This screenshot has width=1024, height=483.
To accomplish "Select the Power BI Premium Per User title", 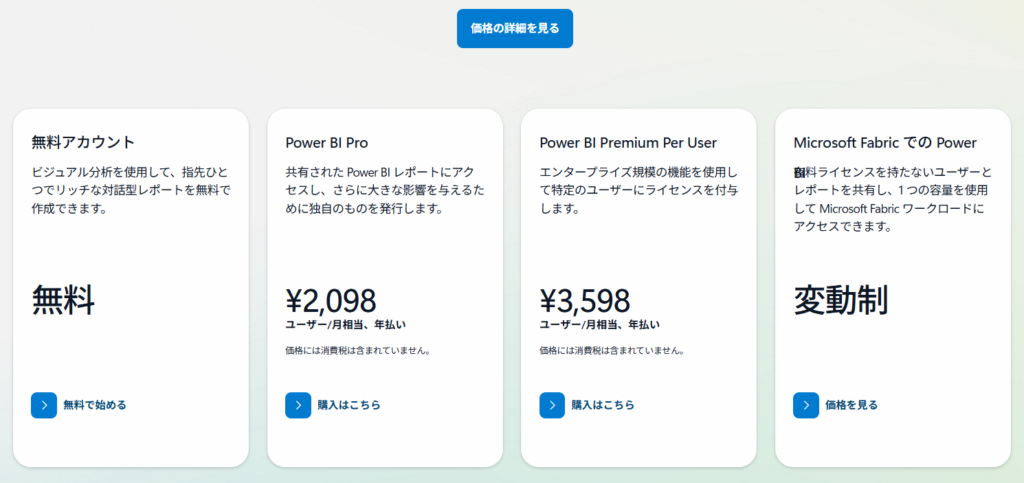I will click(628, 143).
